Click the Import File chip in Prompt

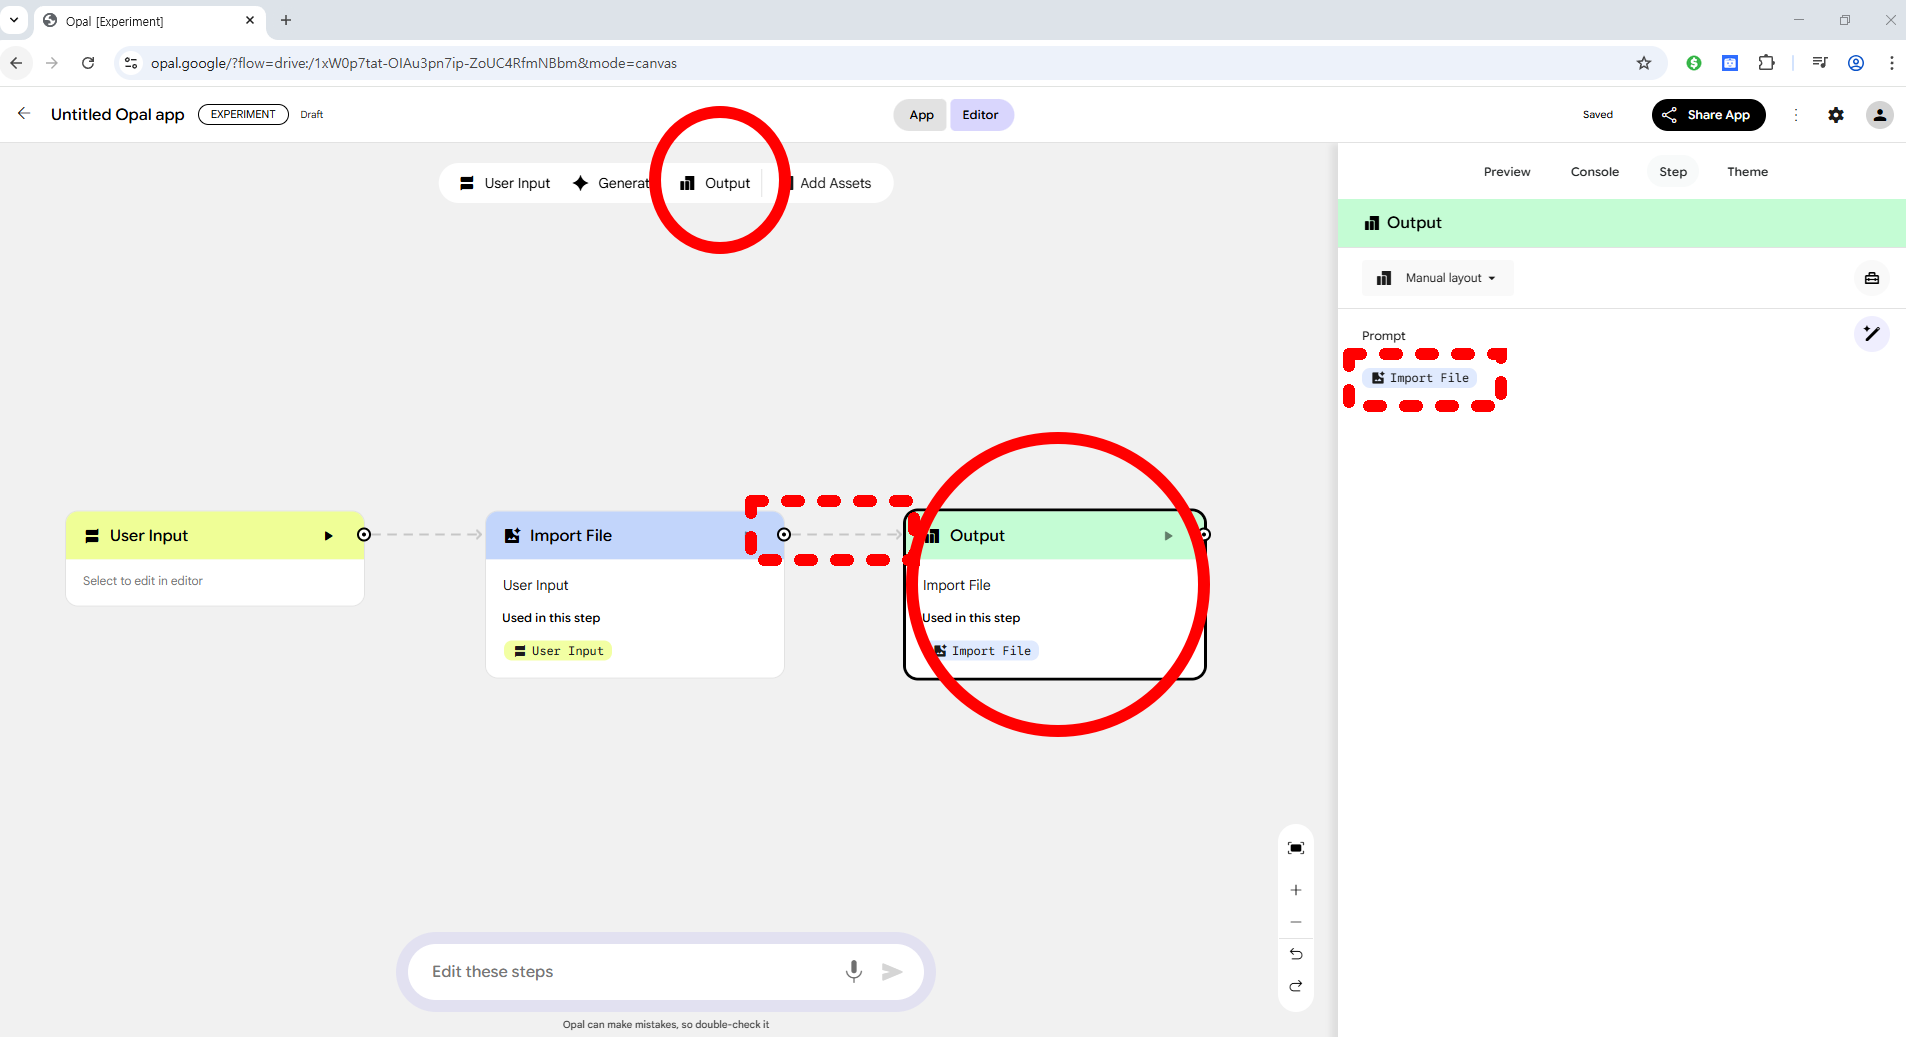click(1420, 378)
